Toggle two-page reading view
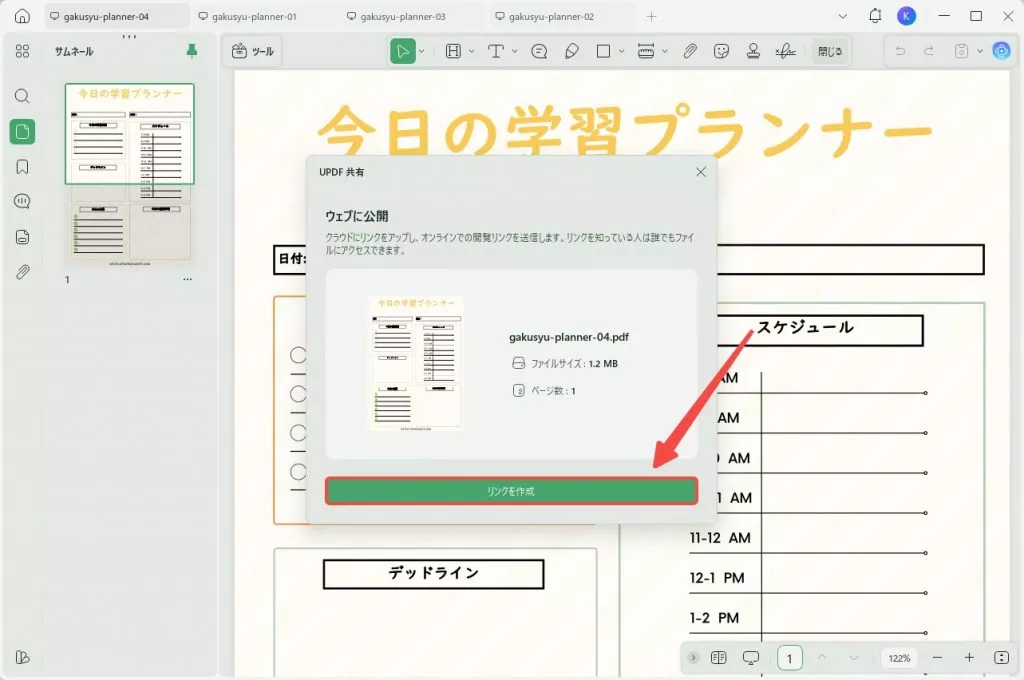The height and width of the screenshot is (680, 1024). click(718, 658)
